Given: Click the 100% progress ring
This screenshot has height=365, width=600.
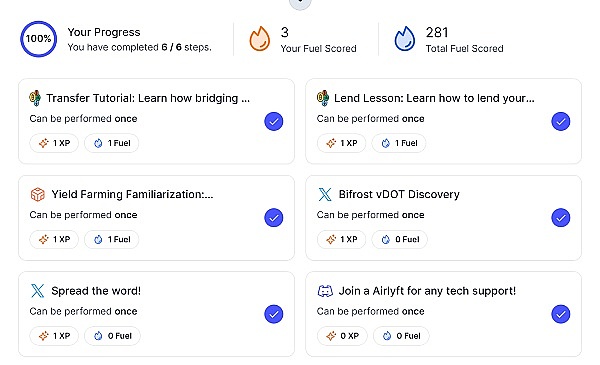Looking at the screenshot, I should tap(38, 39).
